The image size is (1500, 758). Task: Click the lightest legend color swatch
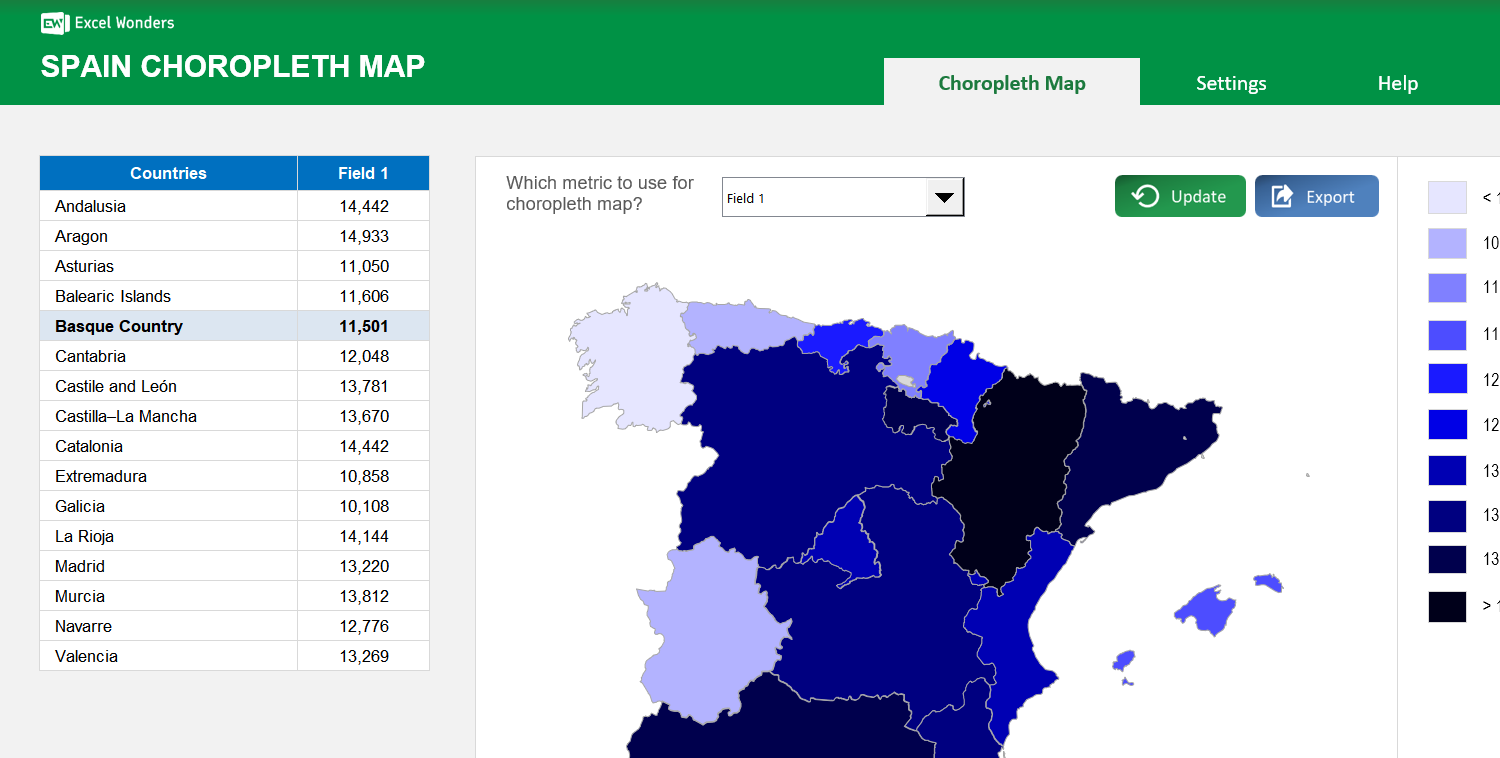point(1447,197)
